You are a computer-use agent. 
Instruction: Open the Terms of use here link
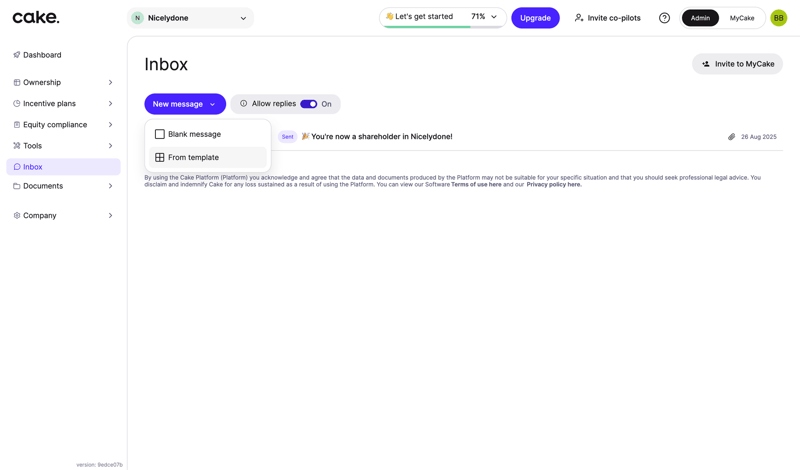(476, 185)
